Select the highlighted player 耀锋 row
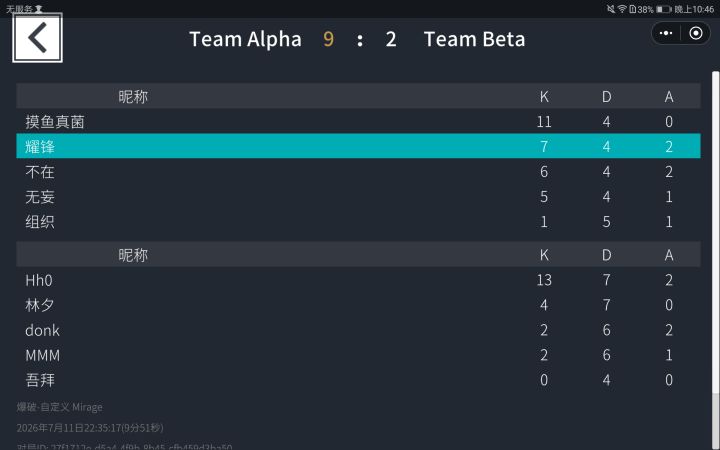 click(x=358, y=146)
